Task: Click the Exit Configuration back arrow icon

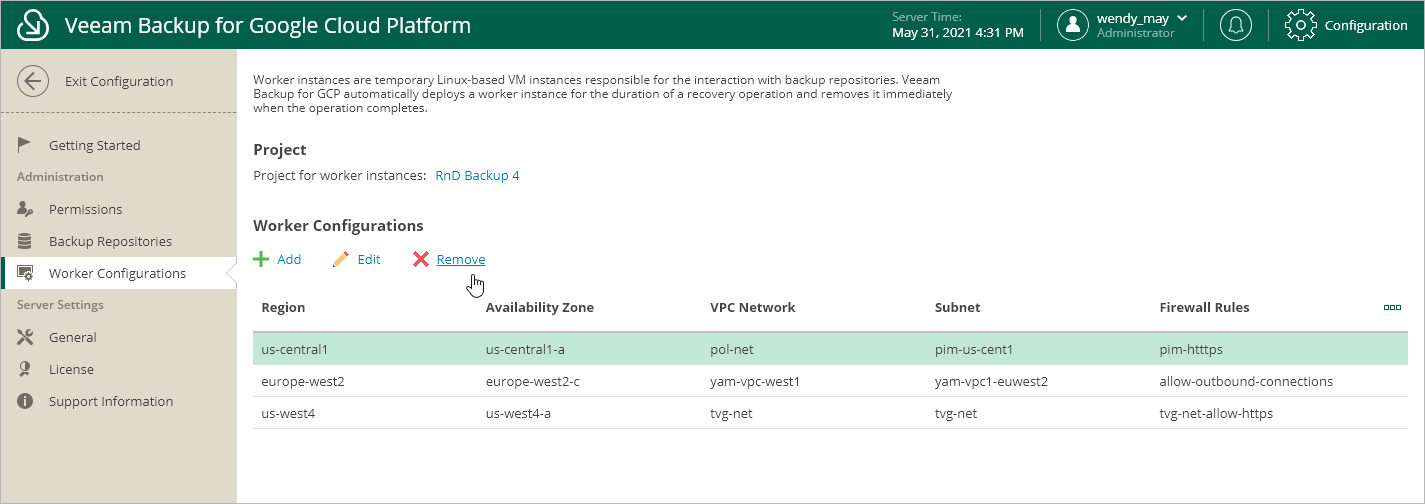Action: coord(33,82)
